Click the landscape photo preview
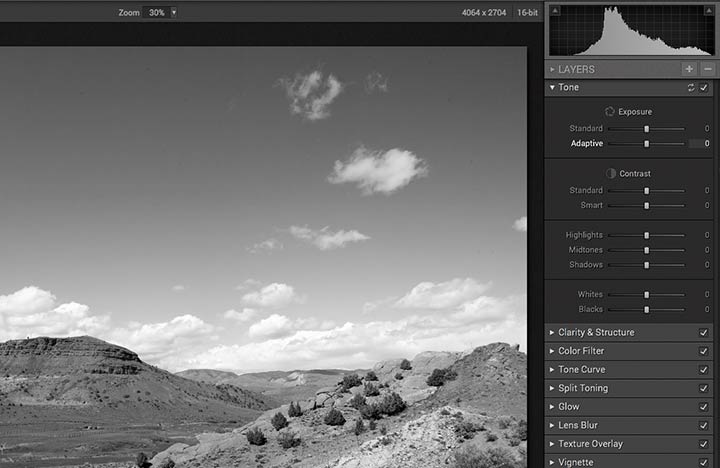This screenshot has width=720, height=468. [263, 257]
